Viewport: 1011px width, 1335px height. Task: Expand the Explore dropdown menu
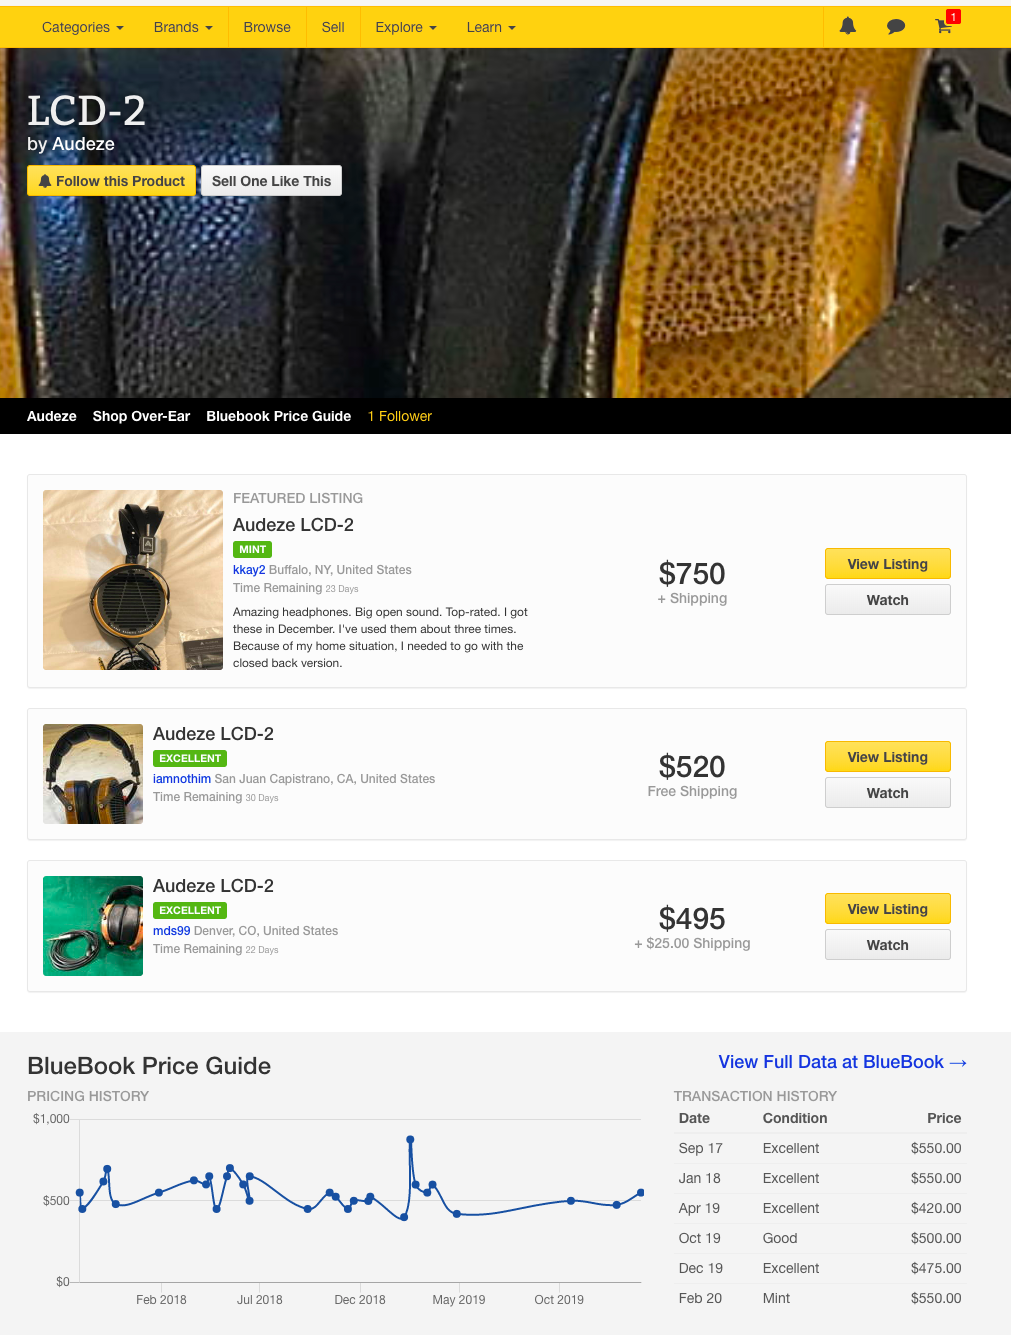point(406,27)
